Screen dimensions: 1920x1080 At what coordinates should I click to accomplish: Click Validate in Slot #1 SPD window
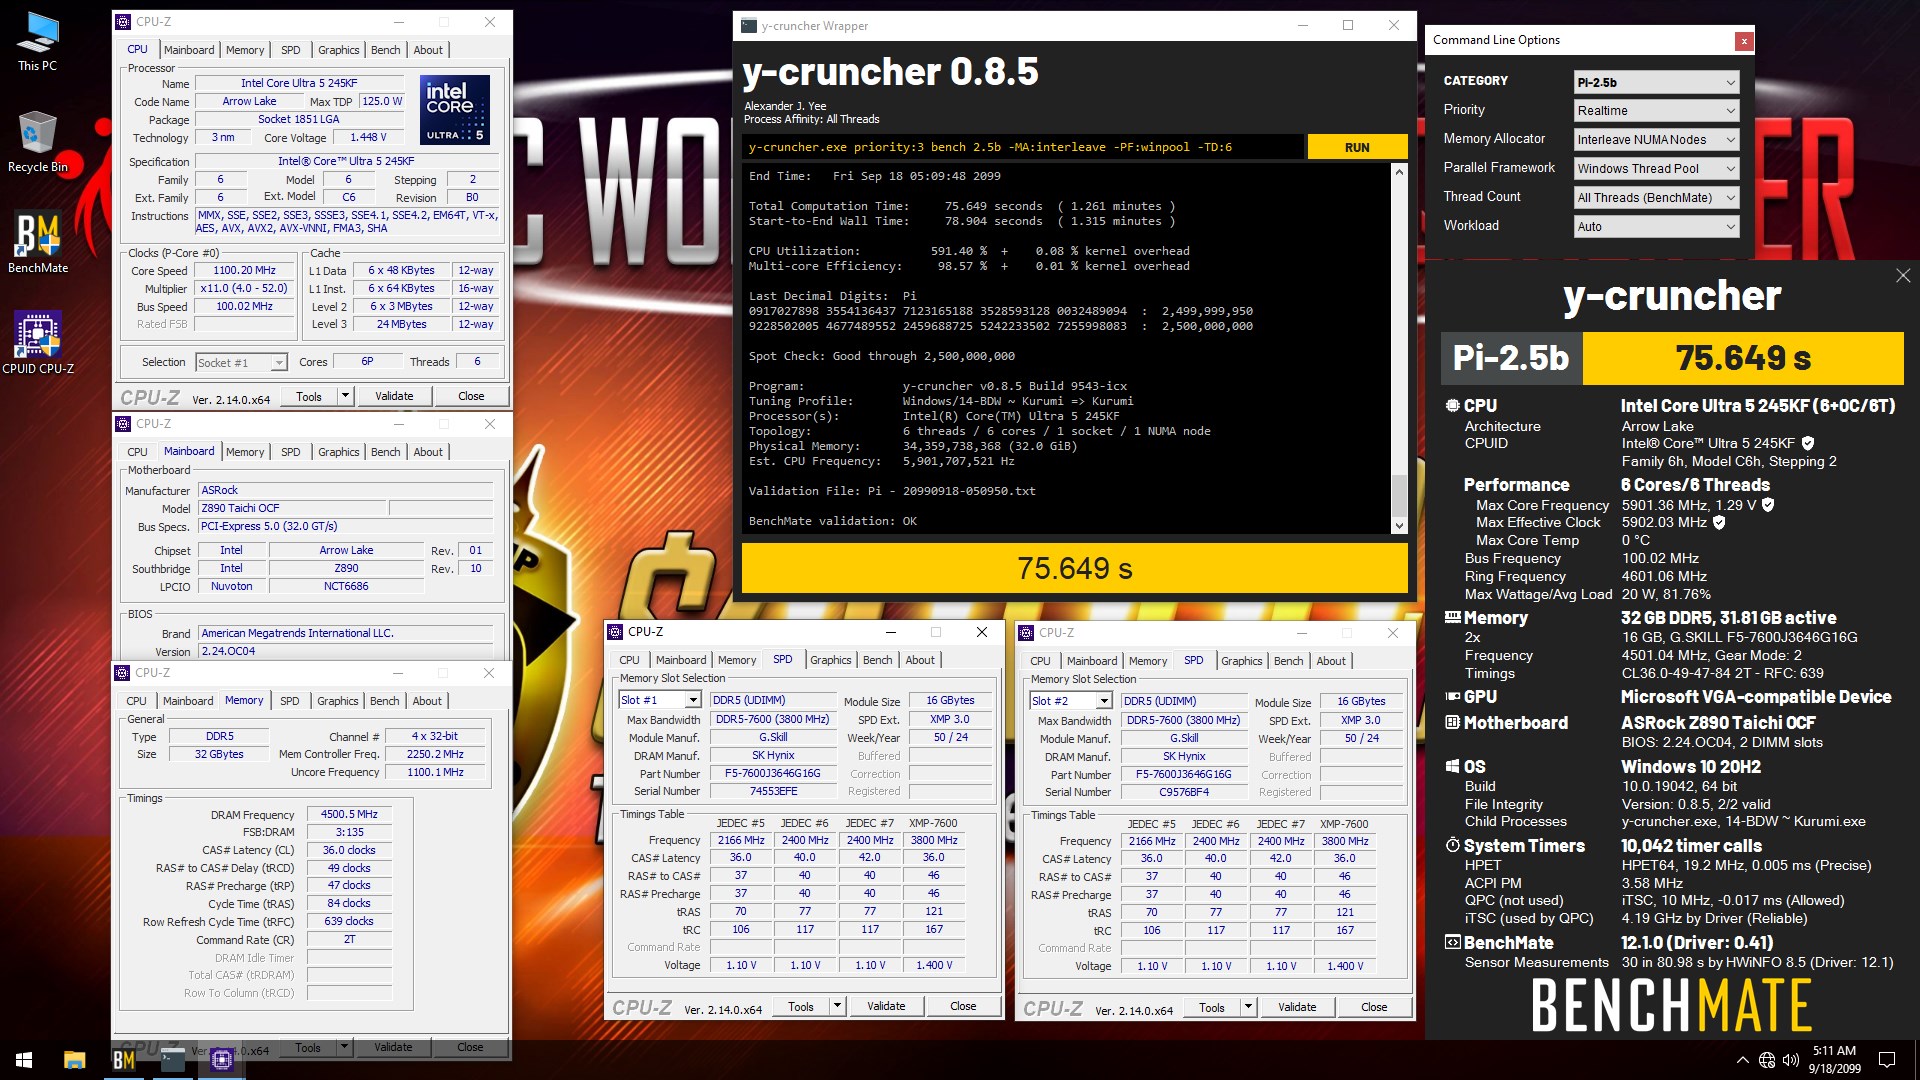click(886, 1006)
